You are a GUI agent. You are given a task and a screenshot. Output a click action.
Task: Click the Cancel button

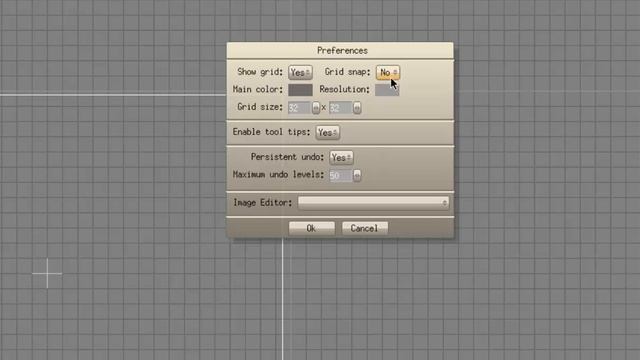pos(364,228)
